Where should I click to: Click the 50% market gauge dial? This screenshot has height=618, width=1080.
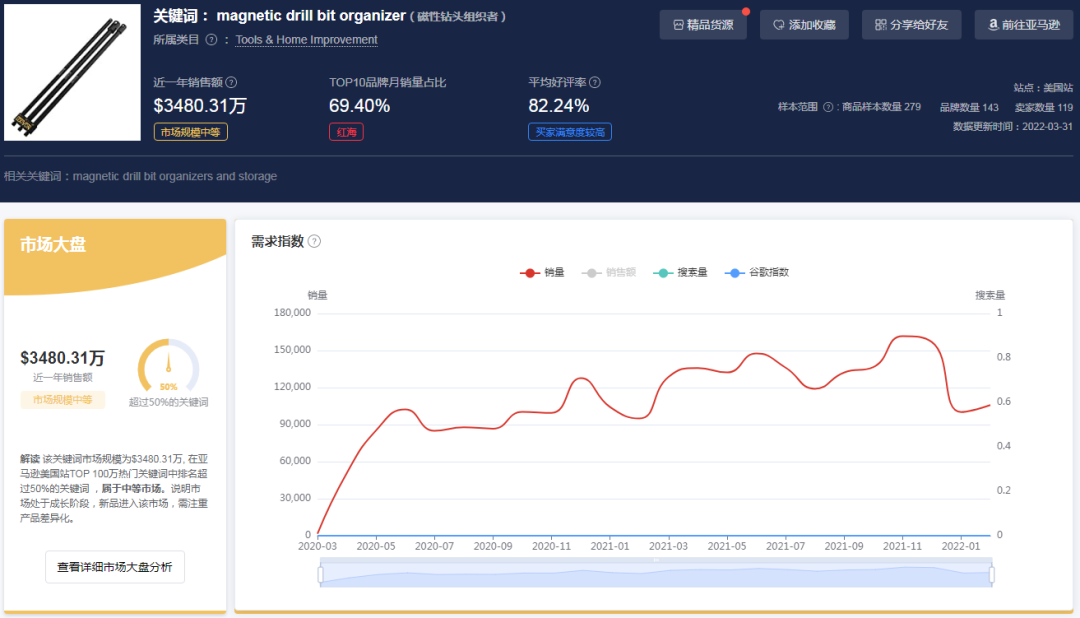pyautogui.click(x=169, y=366)
